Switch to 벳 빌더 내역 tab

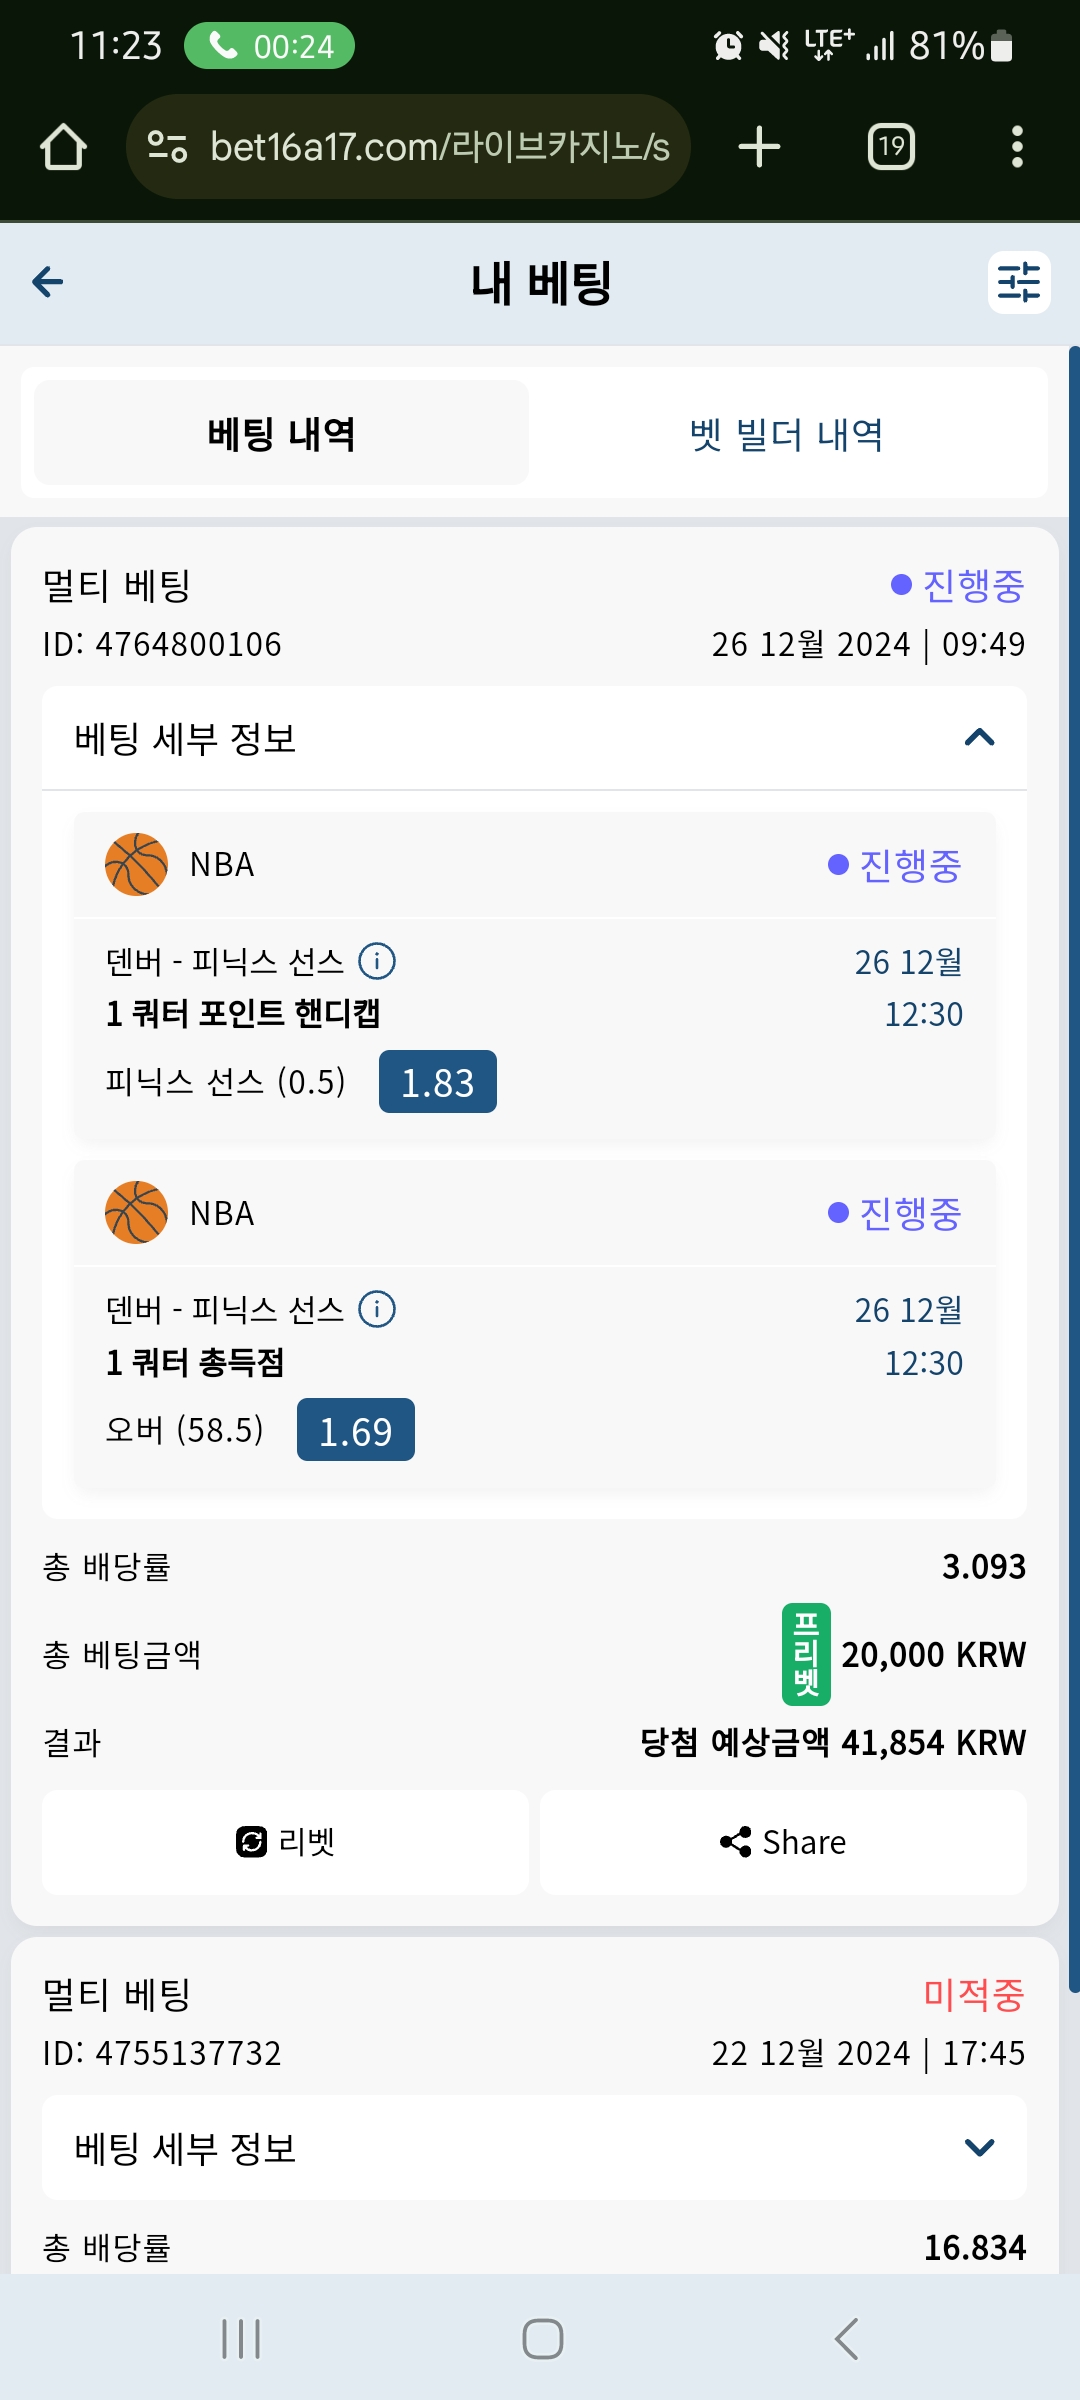pos(787,433)
